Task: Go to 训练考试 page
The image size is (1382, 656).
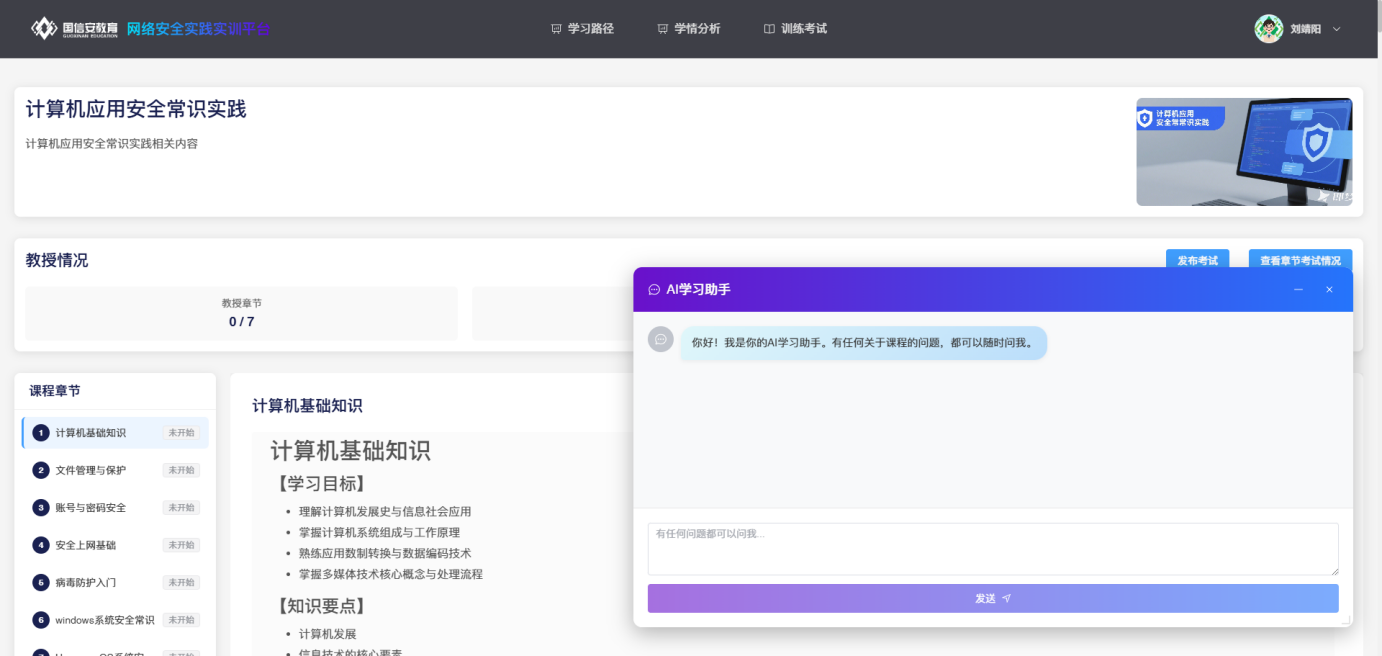Action: (x=795, y=29)
